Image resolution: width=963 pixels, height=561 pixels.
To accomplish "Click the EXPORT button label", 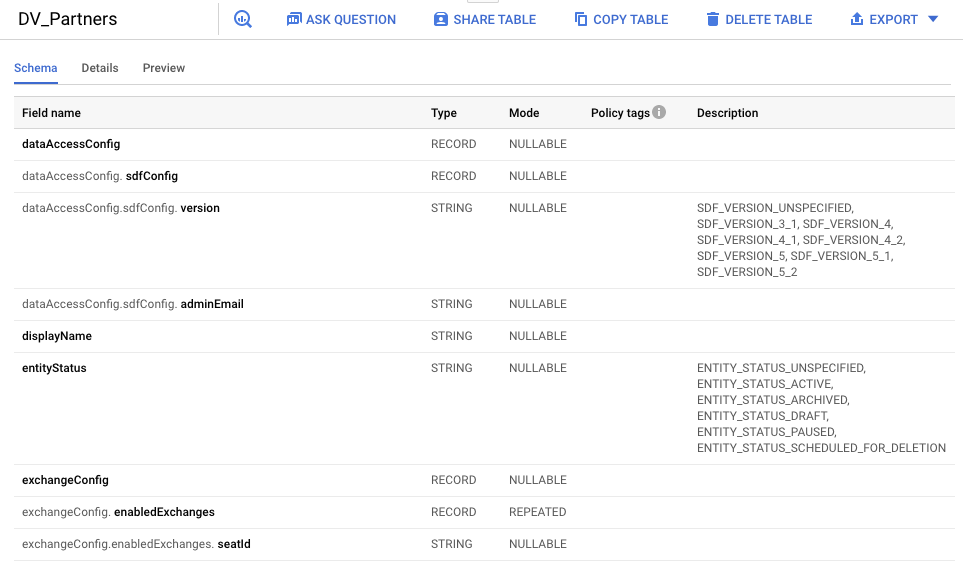I will tap(893, 20).
